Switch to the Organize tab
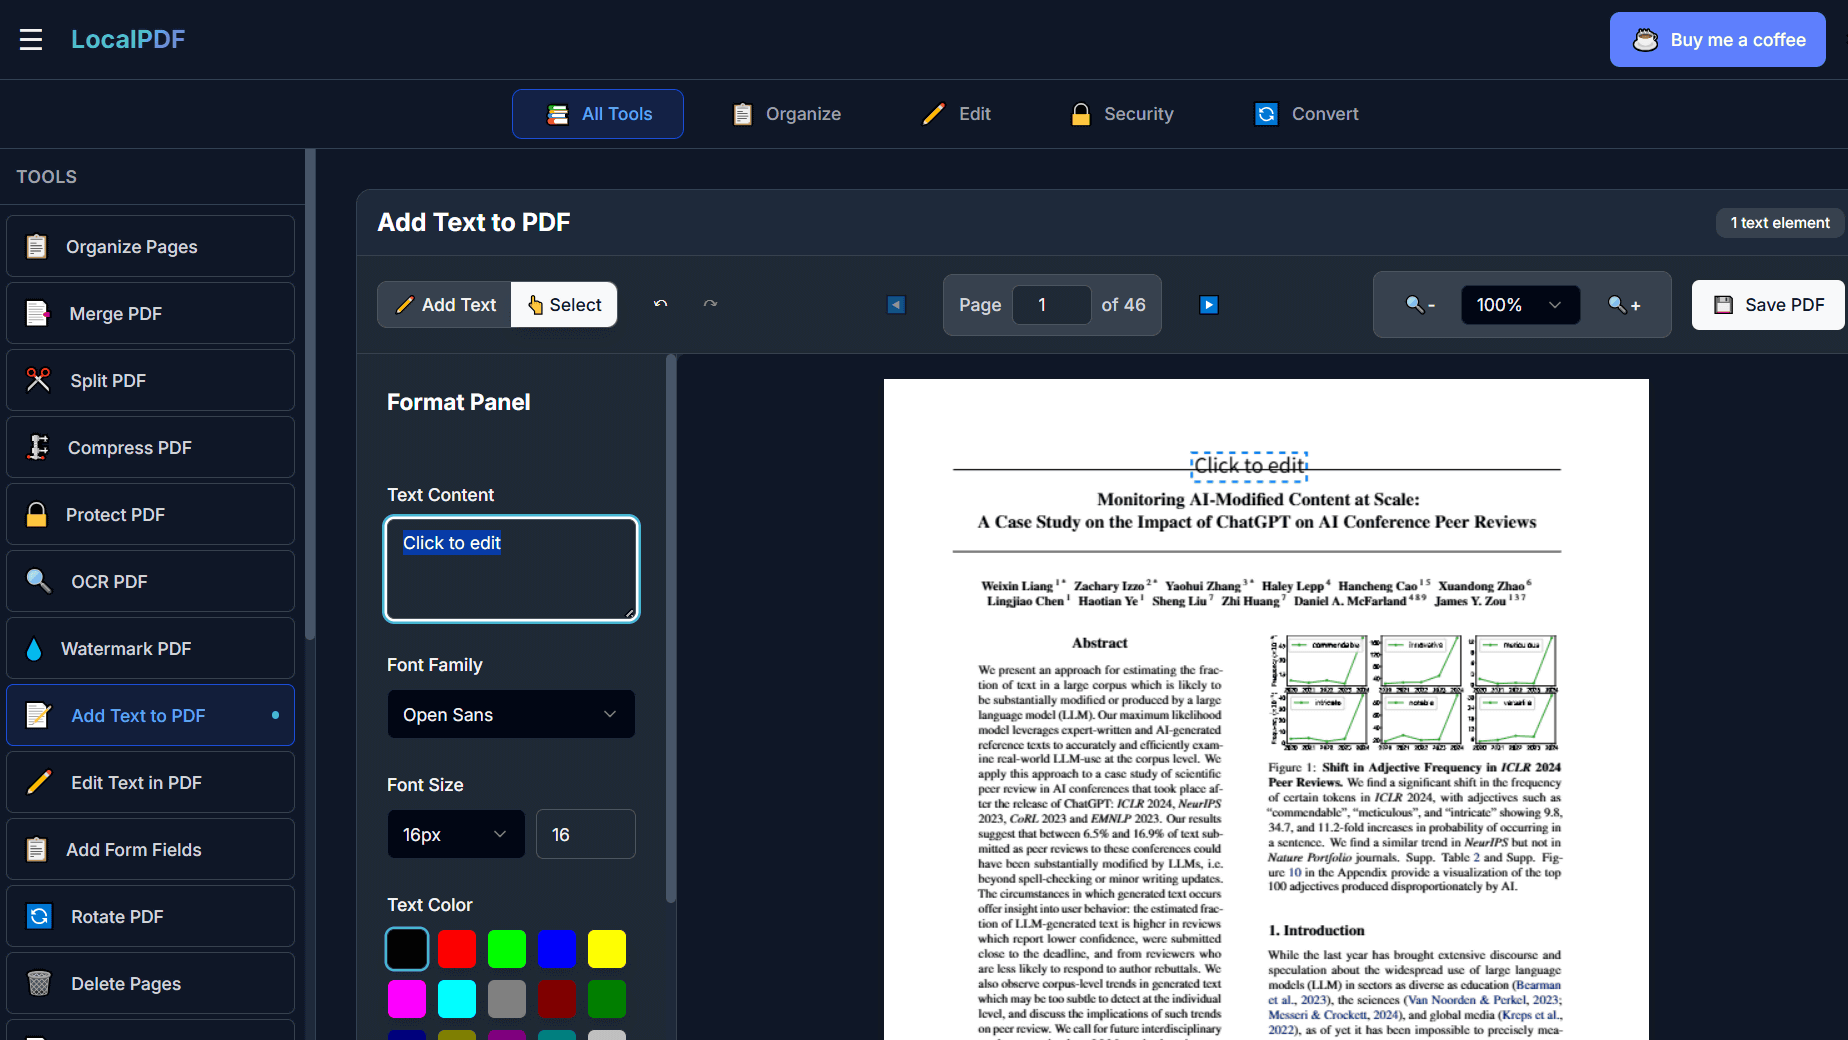Screen dimensions: 1848x1040 pos(786,114)
